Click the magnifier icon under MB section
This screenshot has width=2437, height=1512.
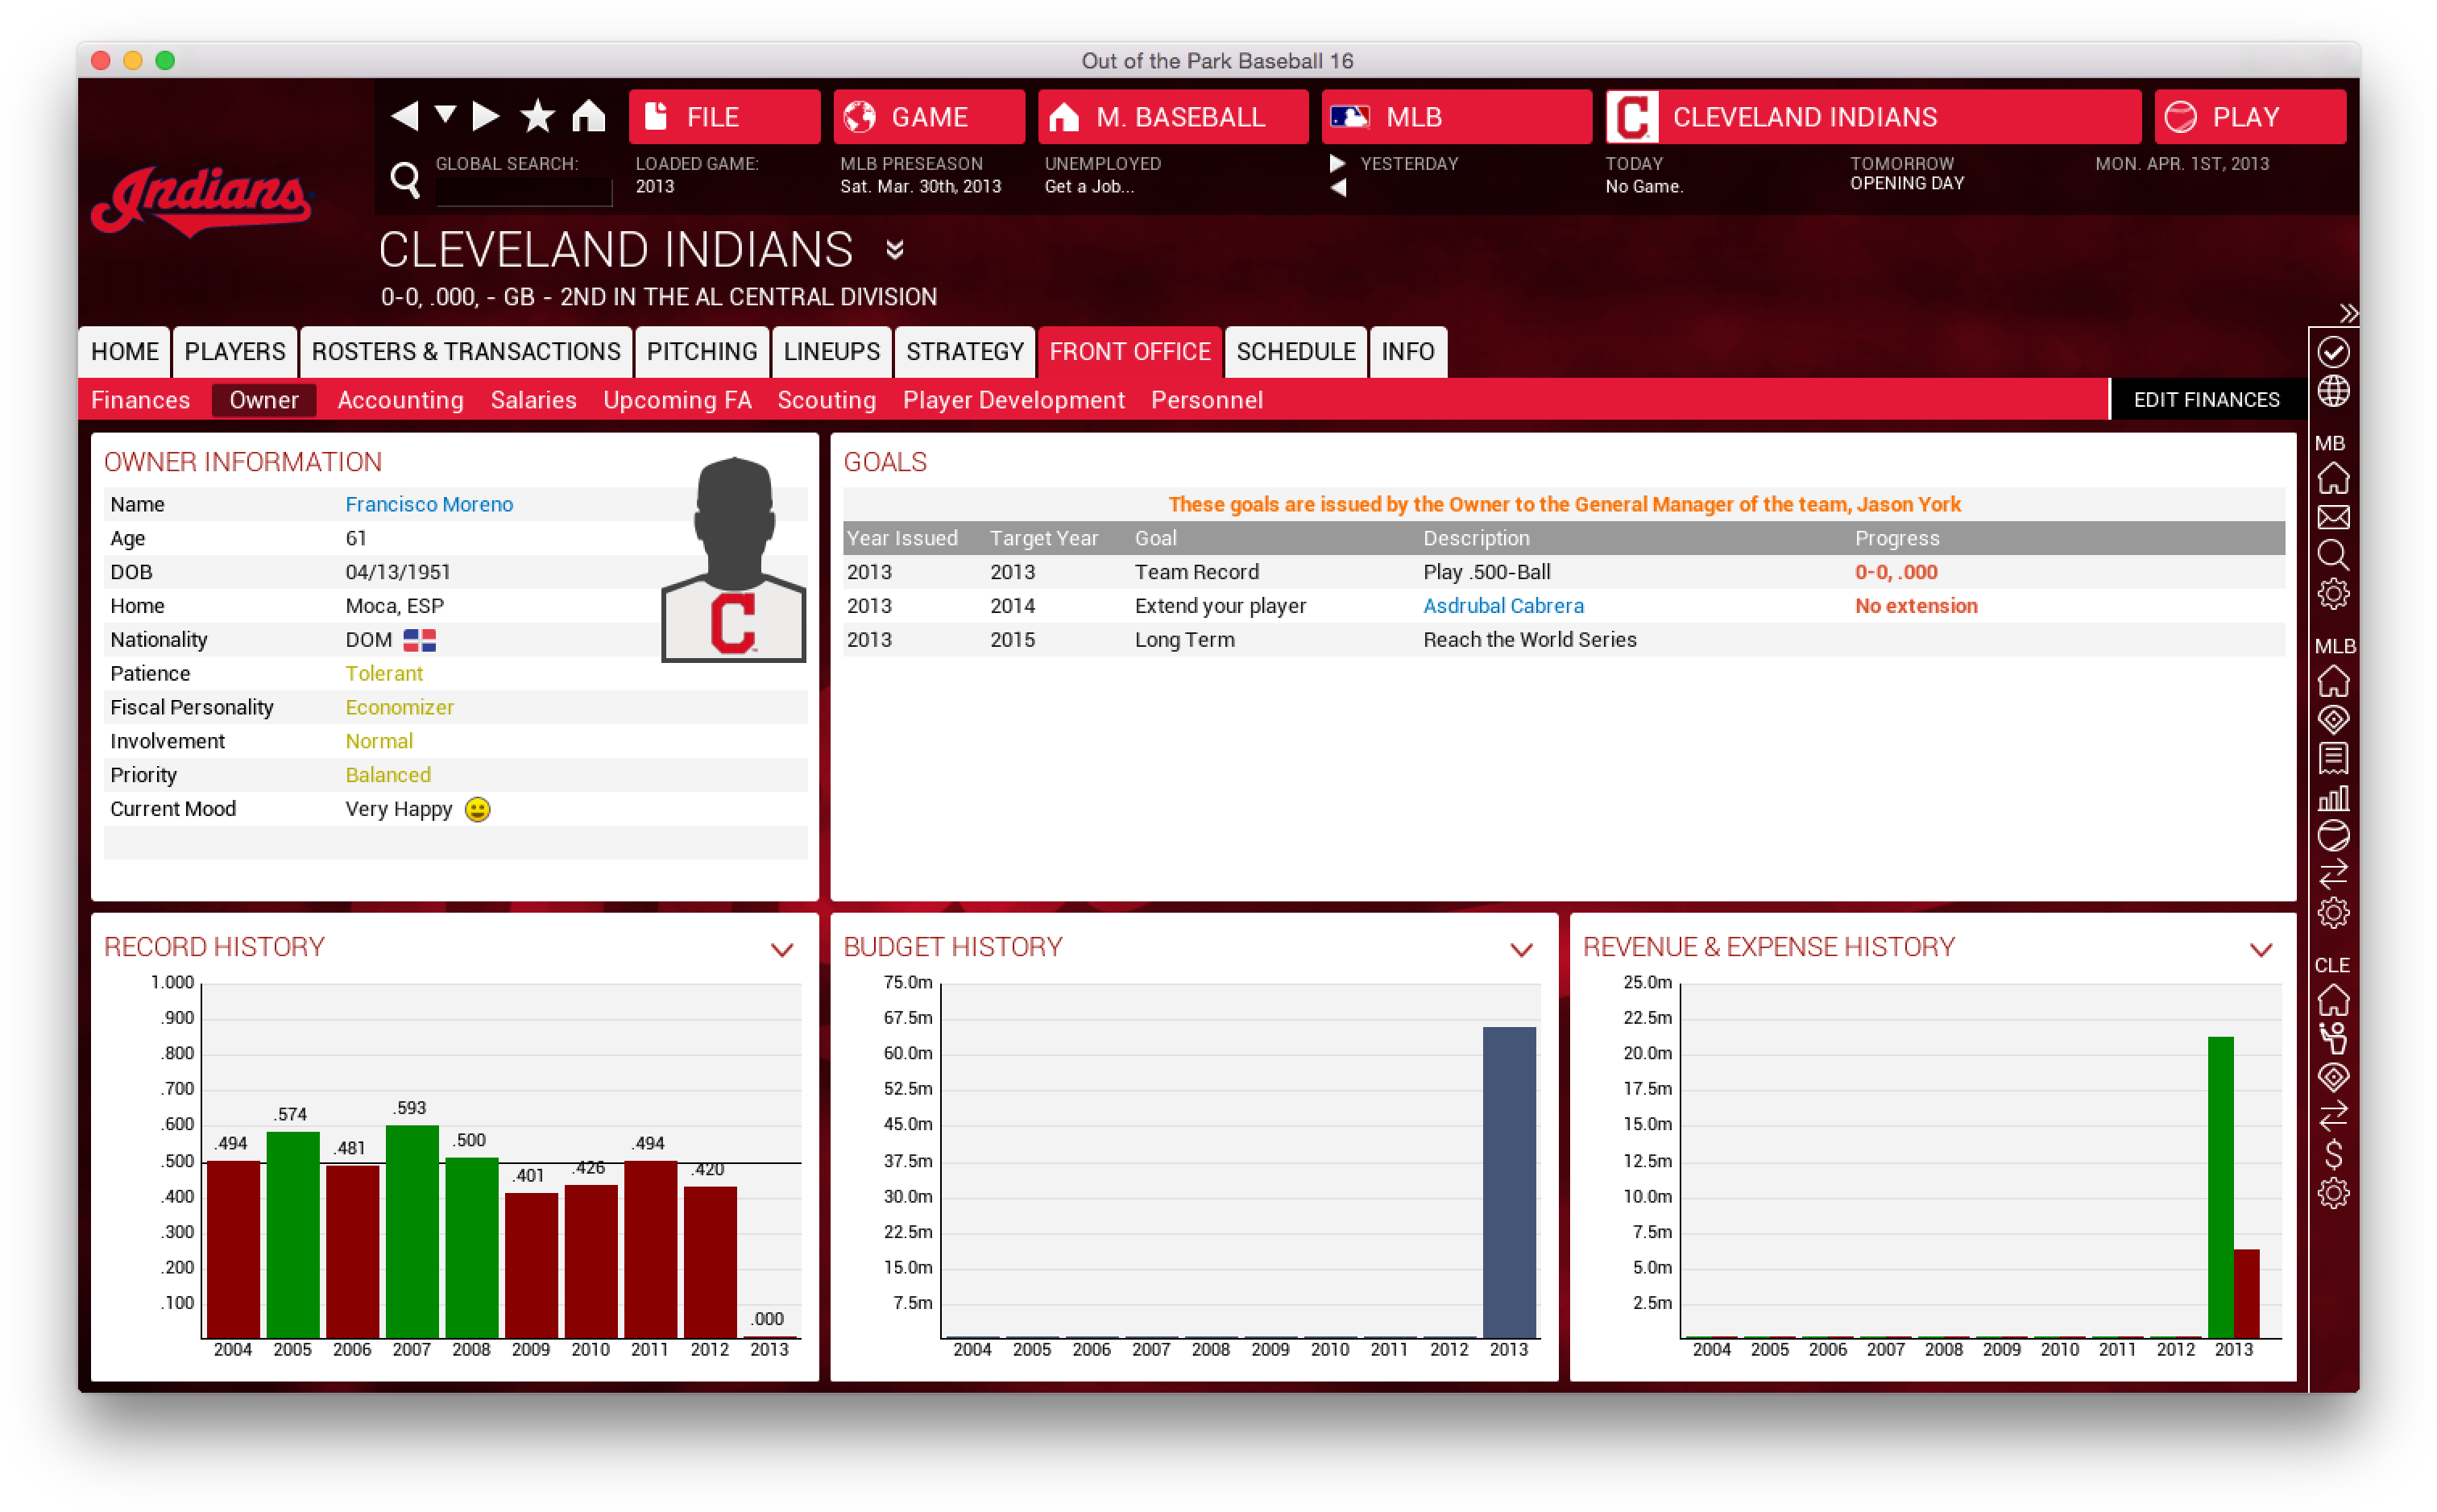point(2332,555)
